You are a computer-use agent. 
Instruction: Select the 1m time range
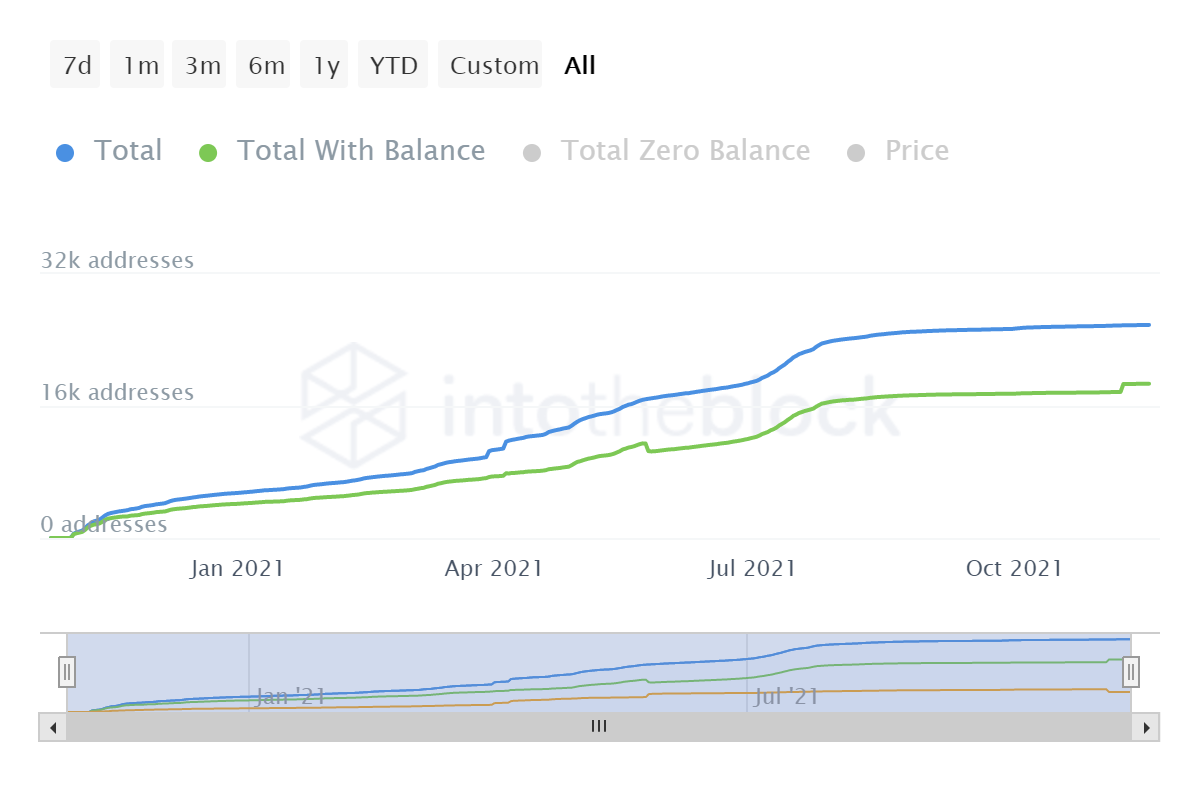point(141,66)
